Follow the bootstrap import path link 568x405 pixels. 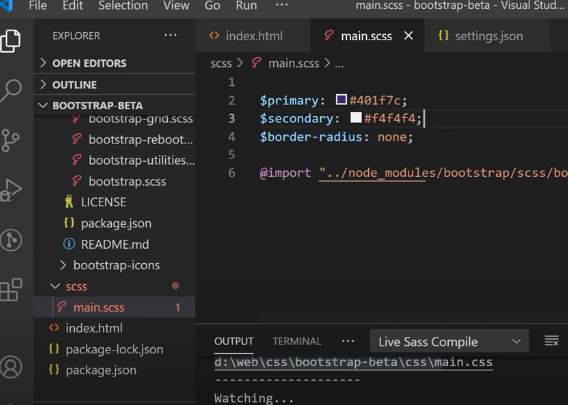coord(443,173)
